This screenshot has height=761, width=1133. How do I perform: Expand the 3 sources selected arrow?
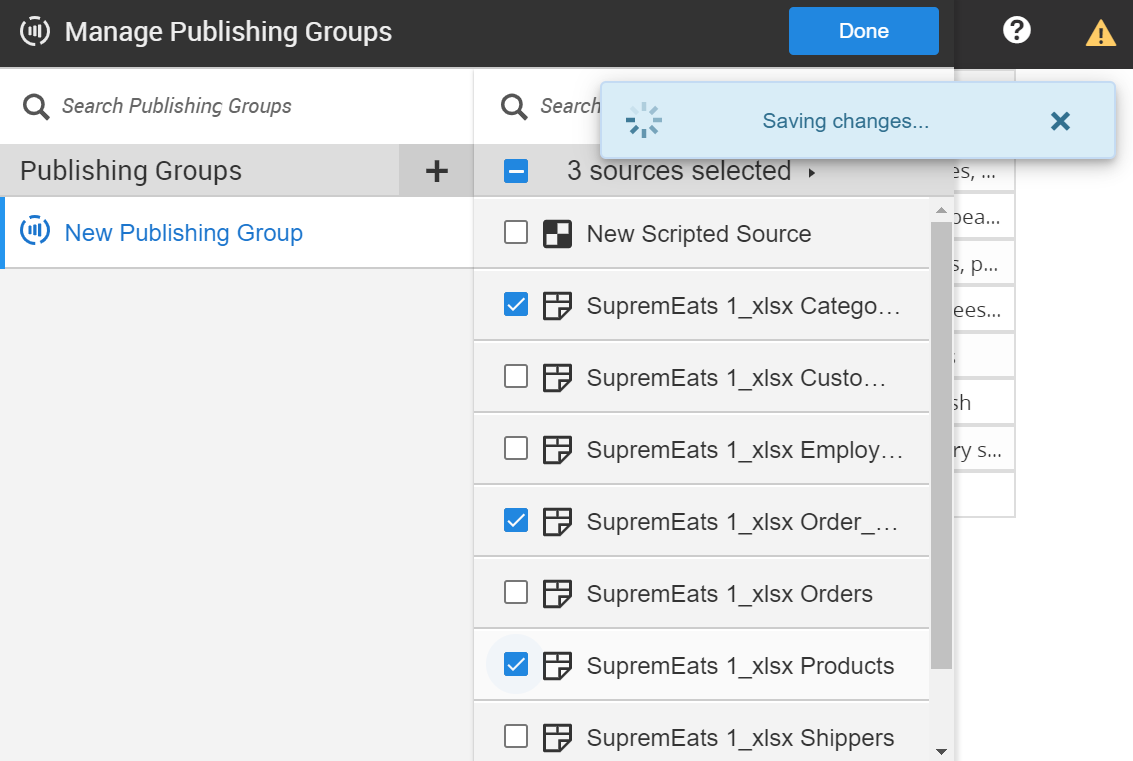click(x=811, y=172)
